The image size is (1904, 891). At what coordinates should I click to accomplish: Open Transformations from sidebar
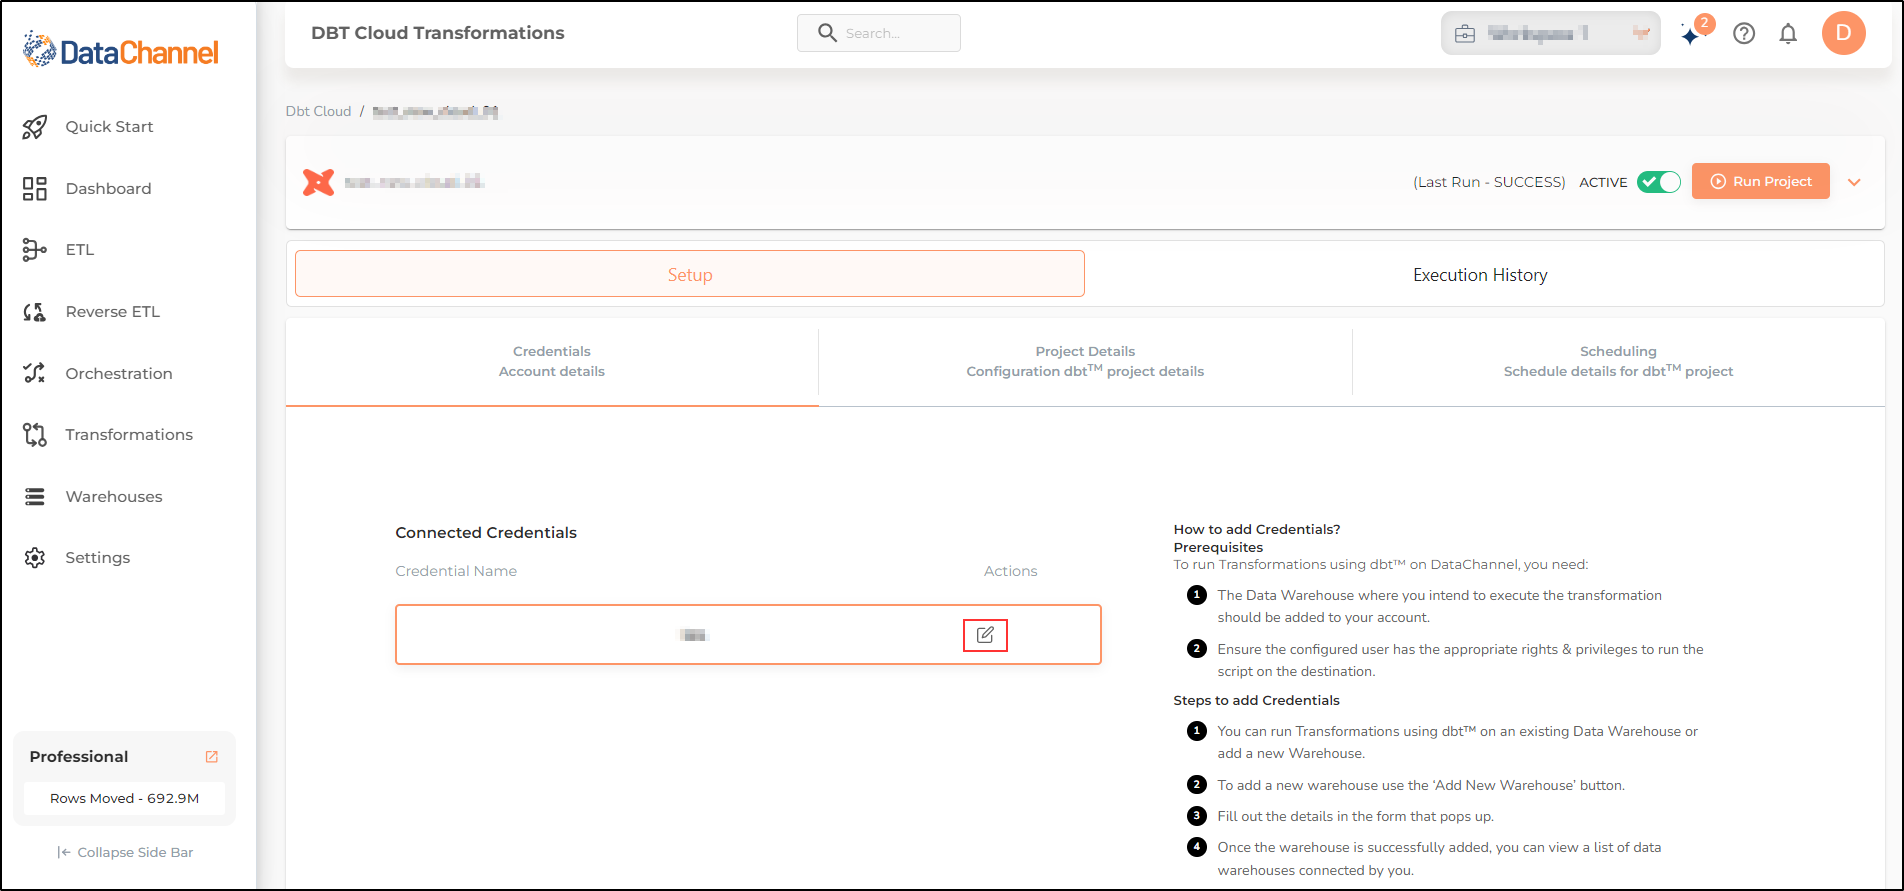click(129, 435)
